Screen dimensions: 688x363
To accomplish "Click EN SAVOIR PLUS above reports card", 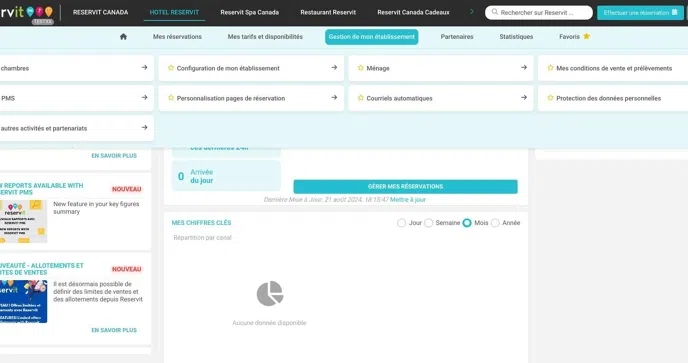I will click(x=114, y=156).
